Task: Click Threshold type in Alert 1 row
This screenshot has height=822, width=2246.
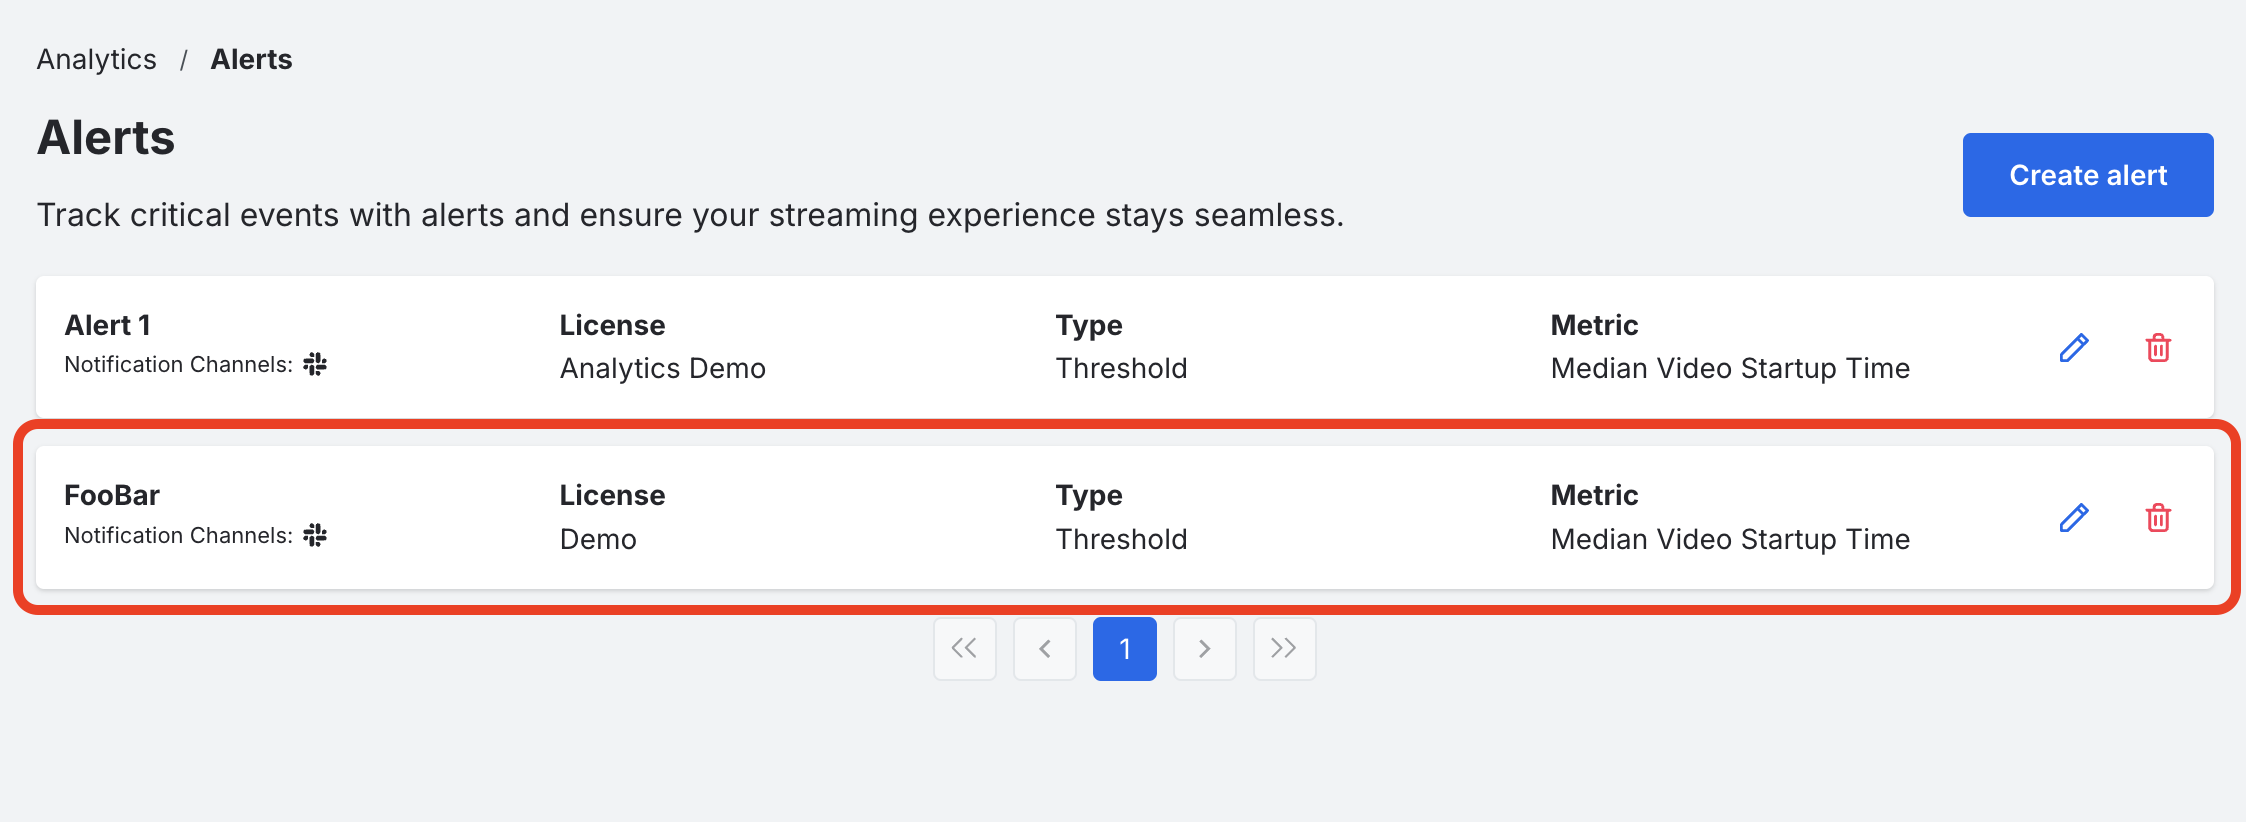Action: [1121, 368]
